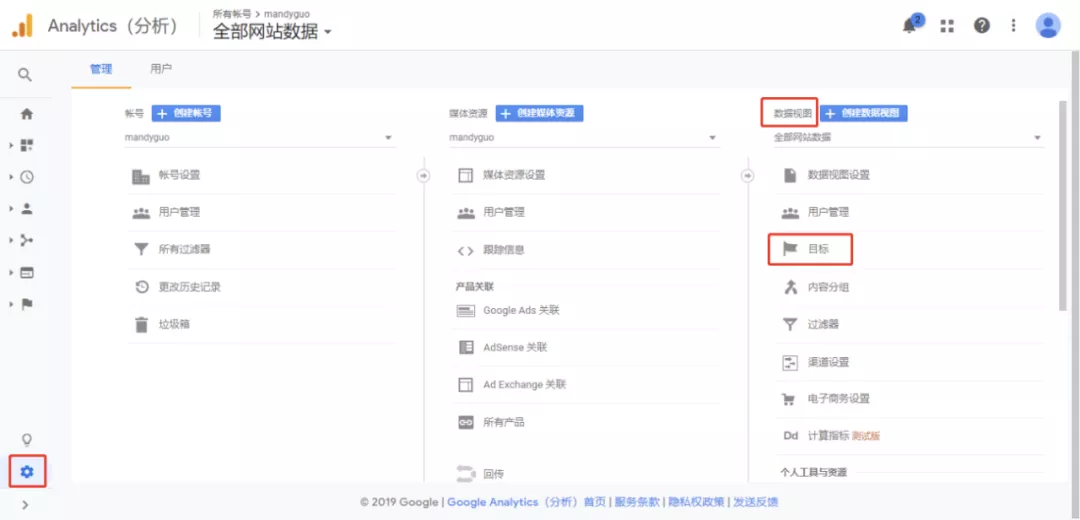Open 目标 goals in data view column
The height and width of the screenshot is (520, 1080).
(x=817, y=249)
